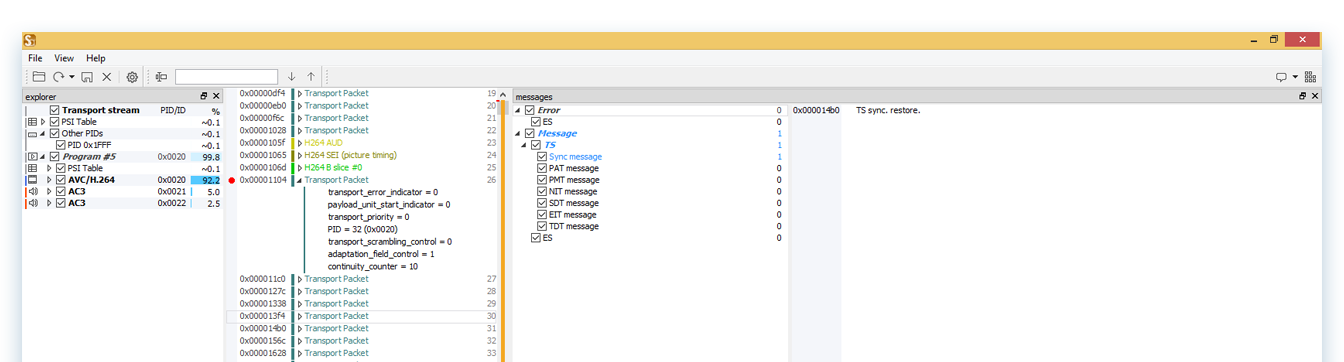Image resolution: width=1344 pixels, height=362 pixels.
Task: Expand the H264 B slice #0 row
Action: pos(299,168)
